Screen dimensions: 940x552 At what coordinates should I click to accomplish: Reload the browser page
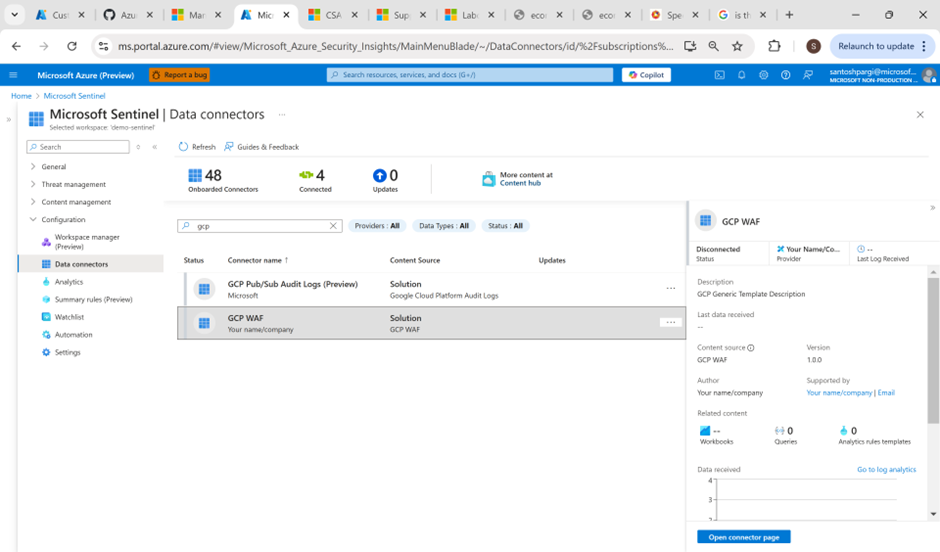point(72,46)
